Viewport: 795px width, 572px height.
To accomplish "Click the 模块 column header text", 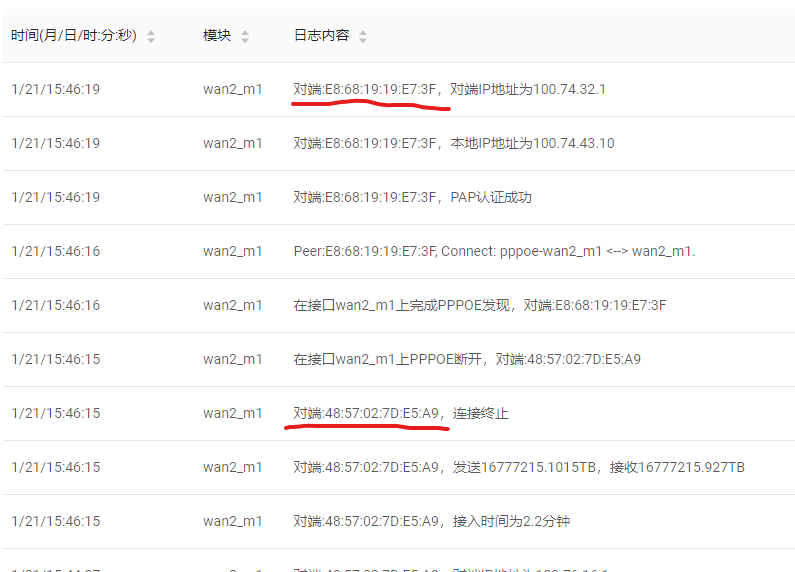I will [217, 36].
